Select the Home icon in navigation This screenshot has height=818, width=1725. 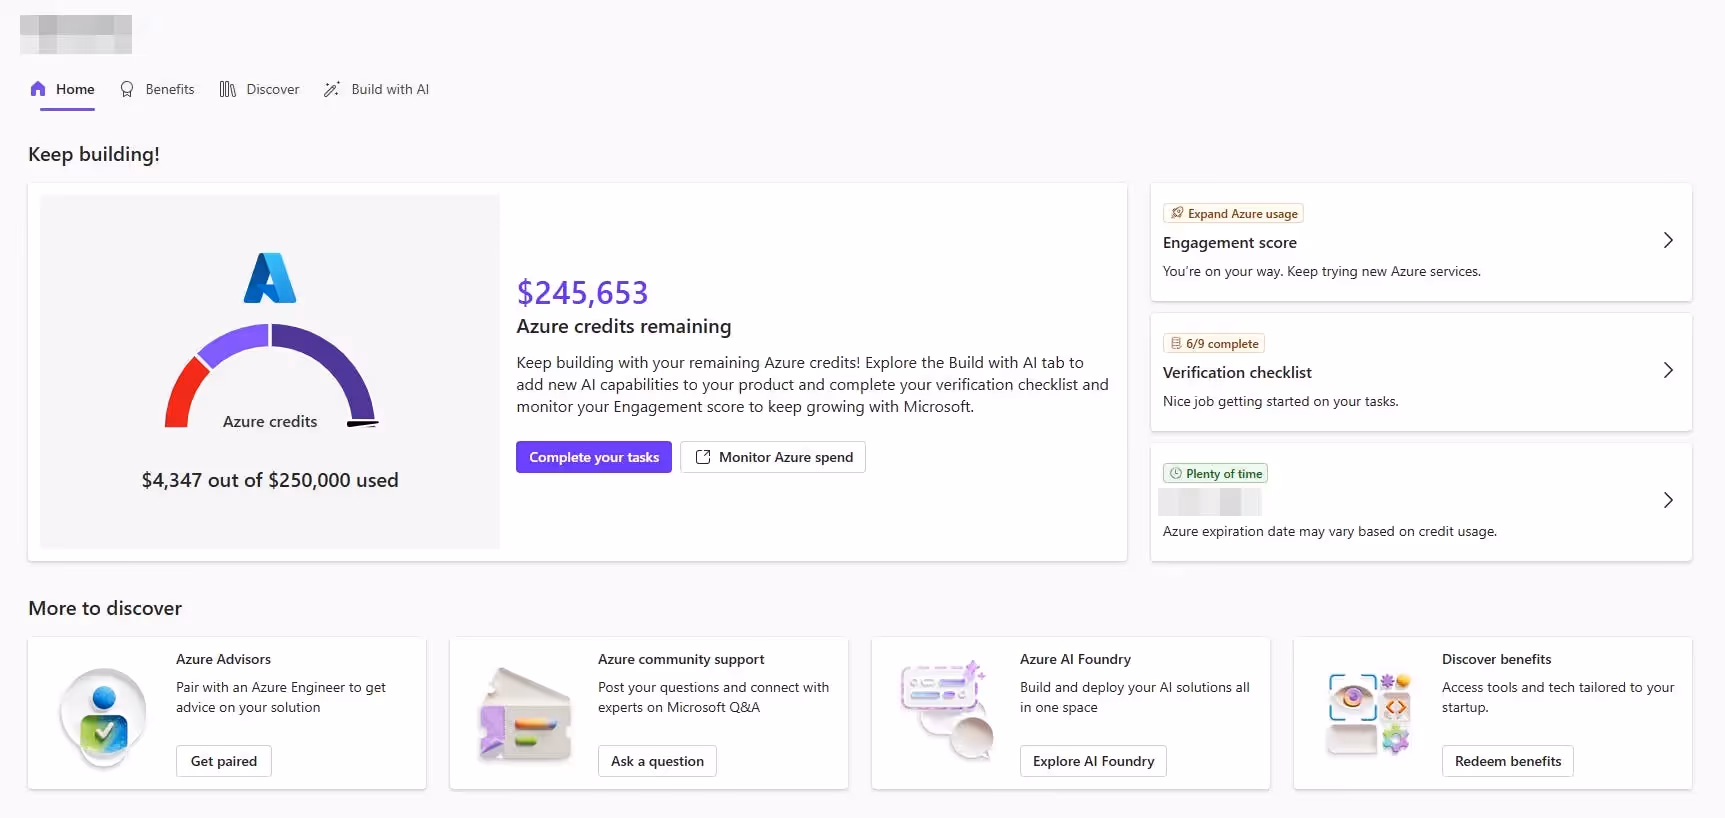coord(37,89)
